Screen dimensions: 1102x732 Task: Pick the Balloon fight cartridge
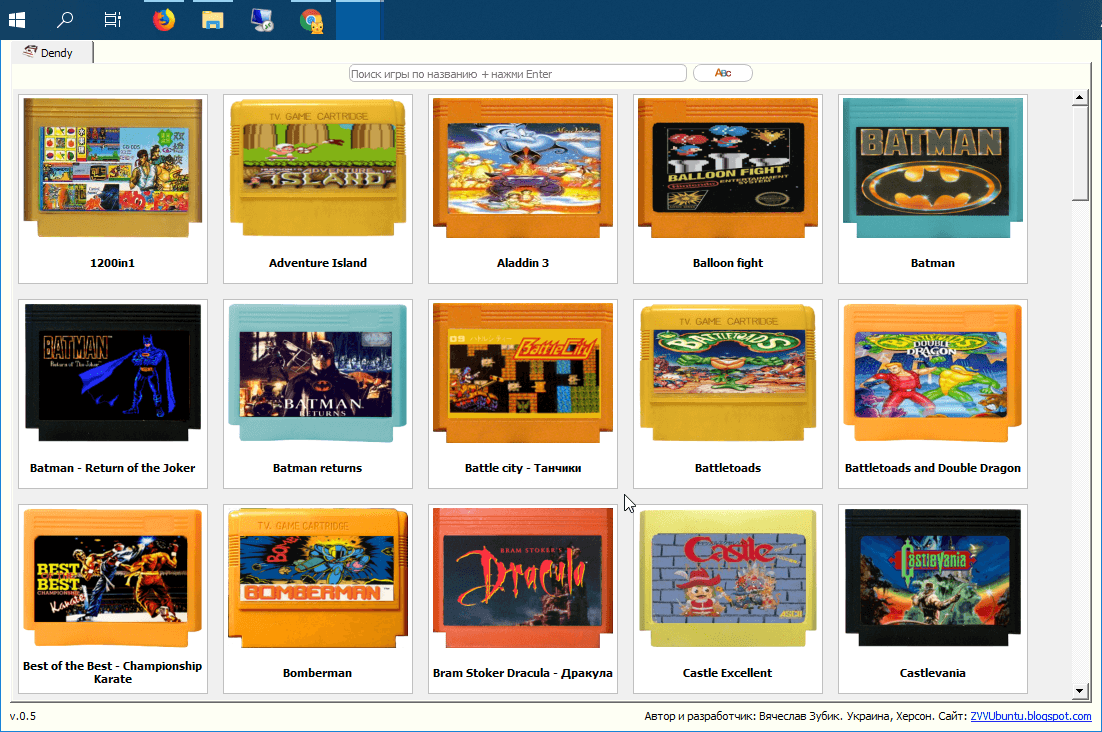pos(727,189)
